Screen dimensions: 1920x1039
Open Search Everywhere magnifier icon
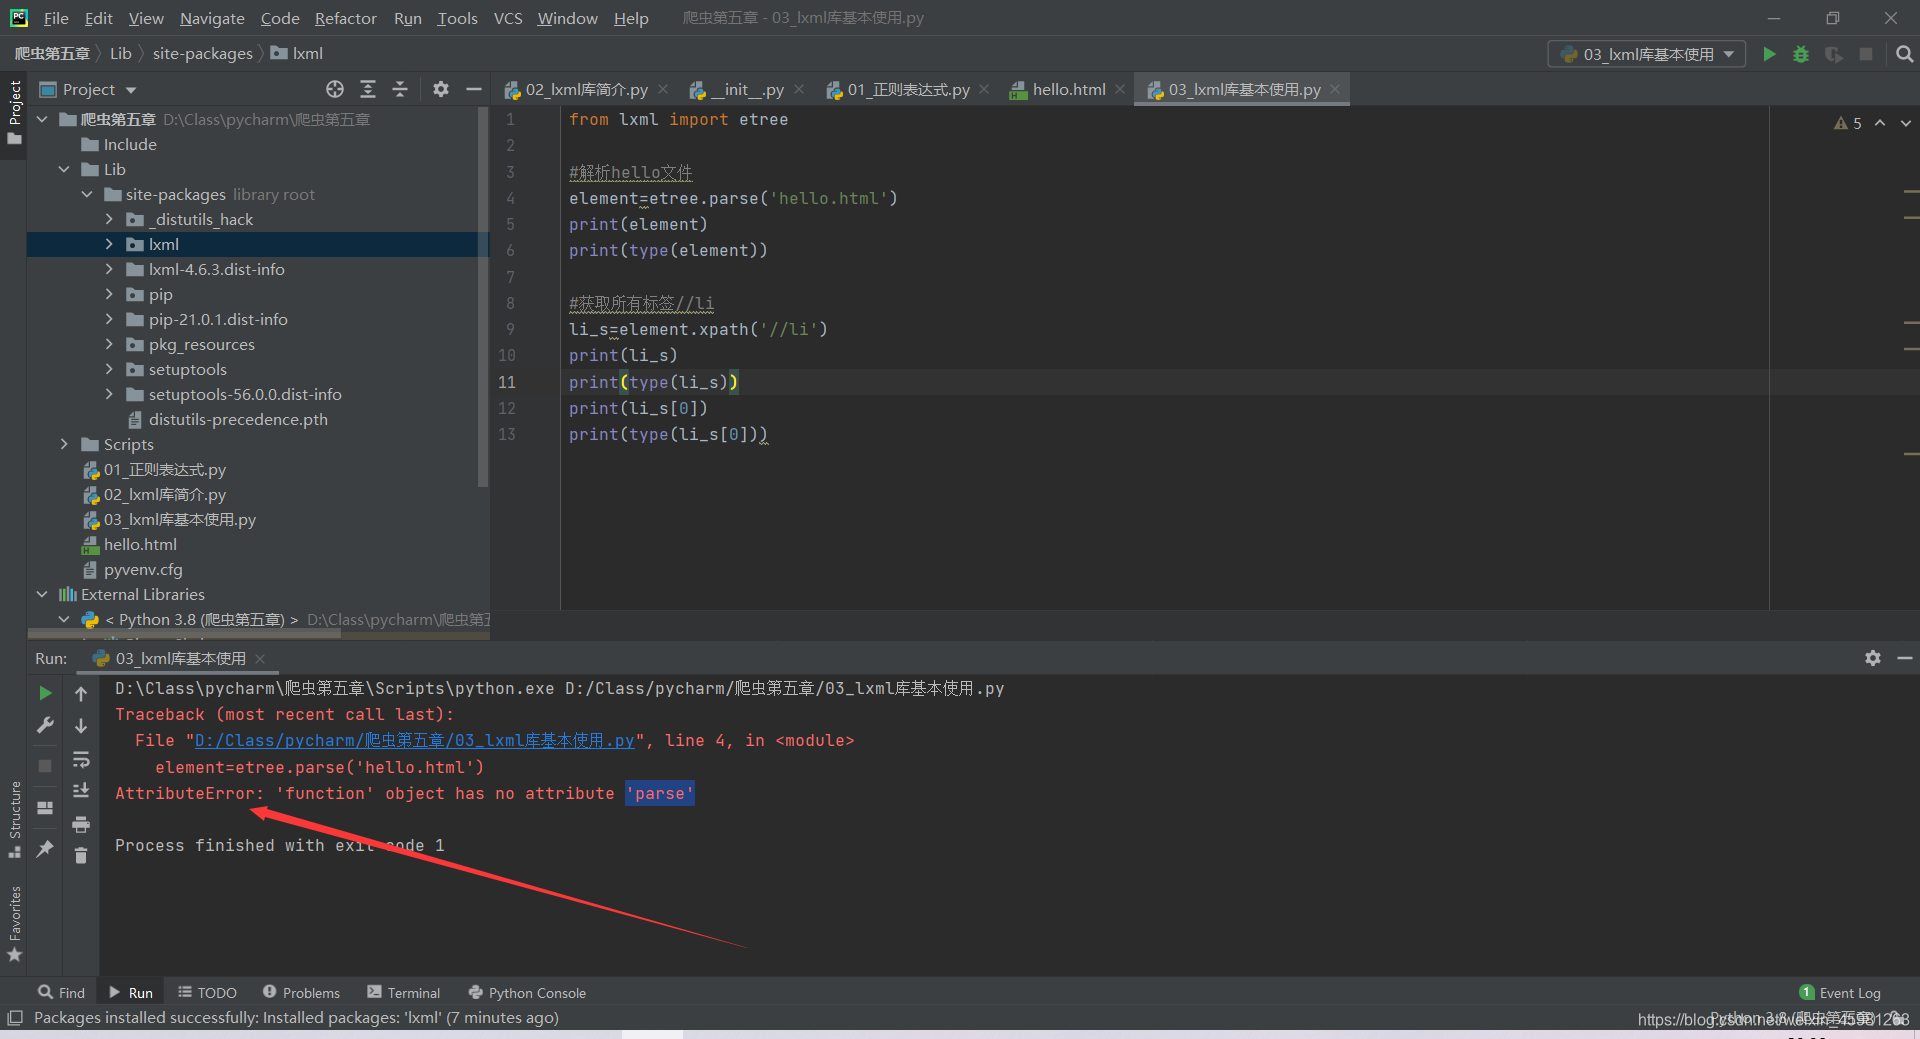click(1904, 54)
